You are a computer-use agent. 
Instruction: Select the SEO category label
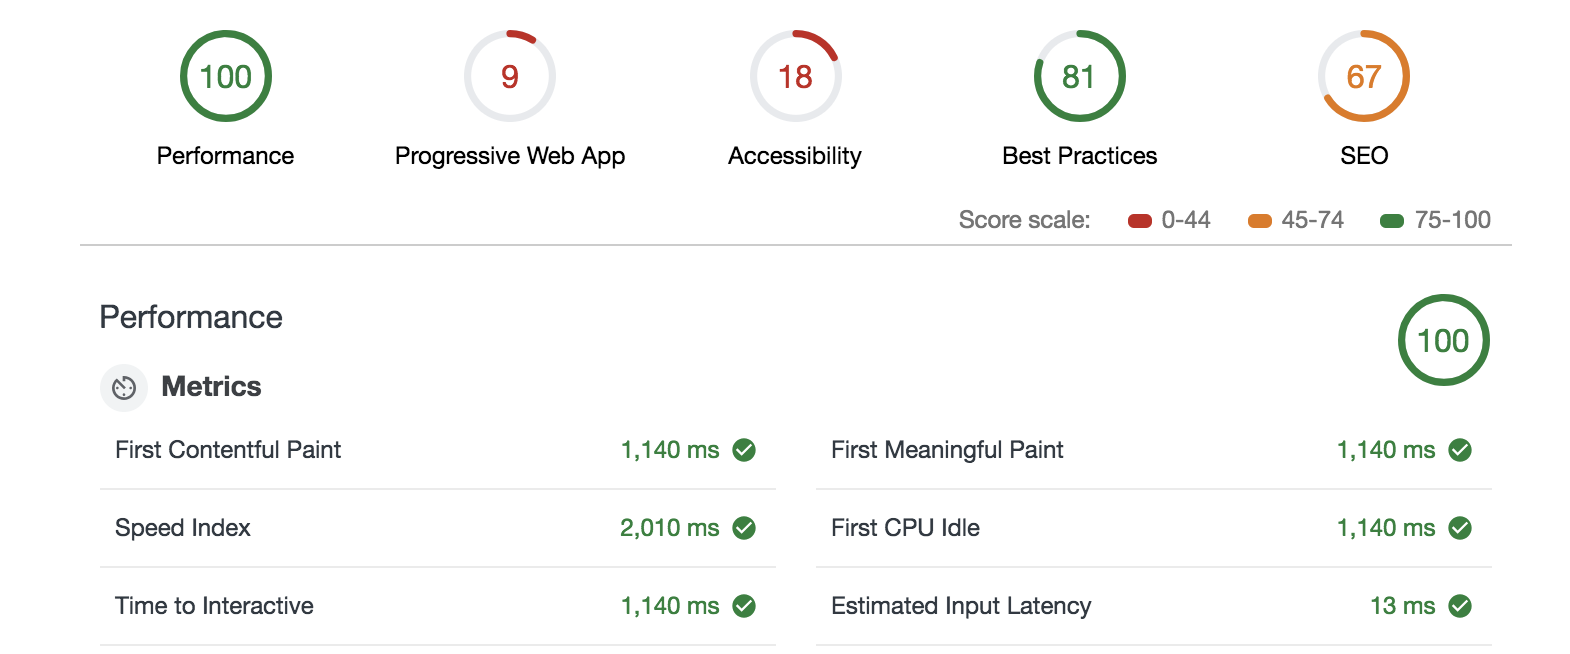tap(1364, 156)
